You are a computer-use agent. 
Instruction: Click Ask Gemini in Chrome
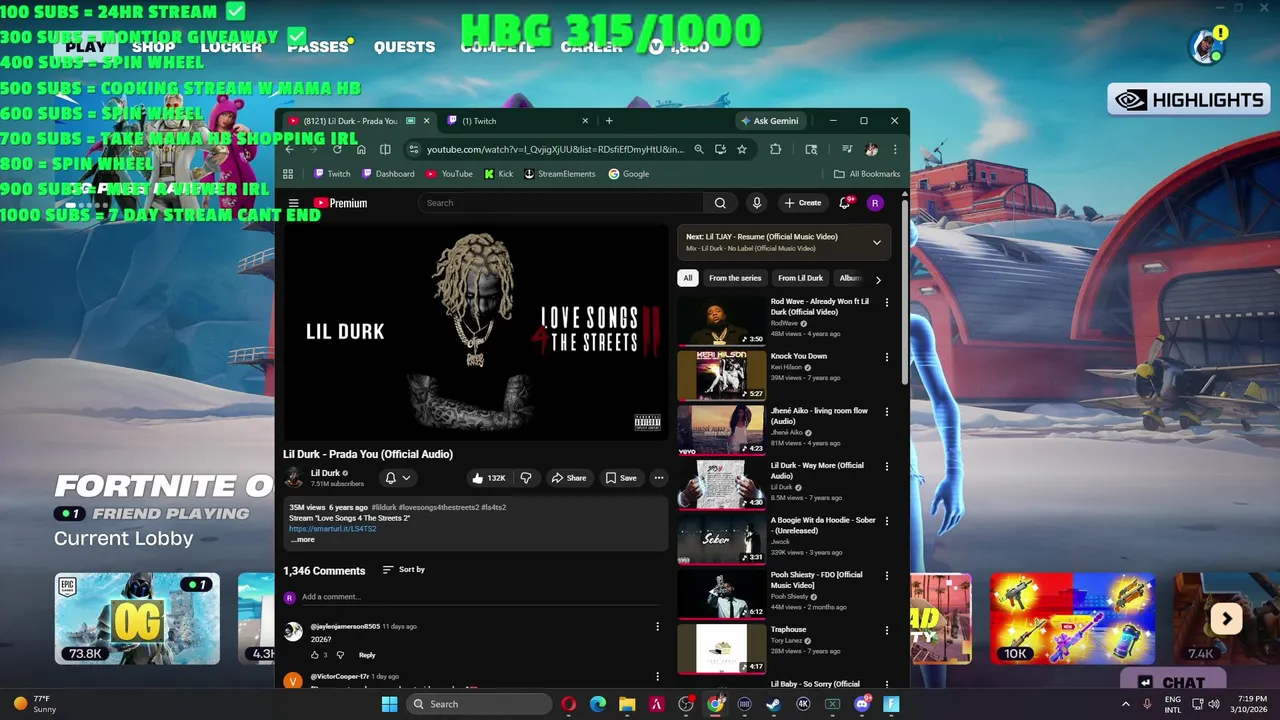pos(769,121)
